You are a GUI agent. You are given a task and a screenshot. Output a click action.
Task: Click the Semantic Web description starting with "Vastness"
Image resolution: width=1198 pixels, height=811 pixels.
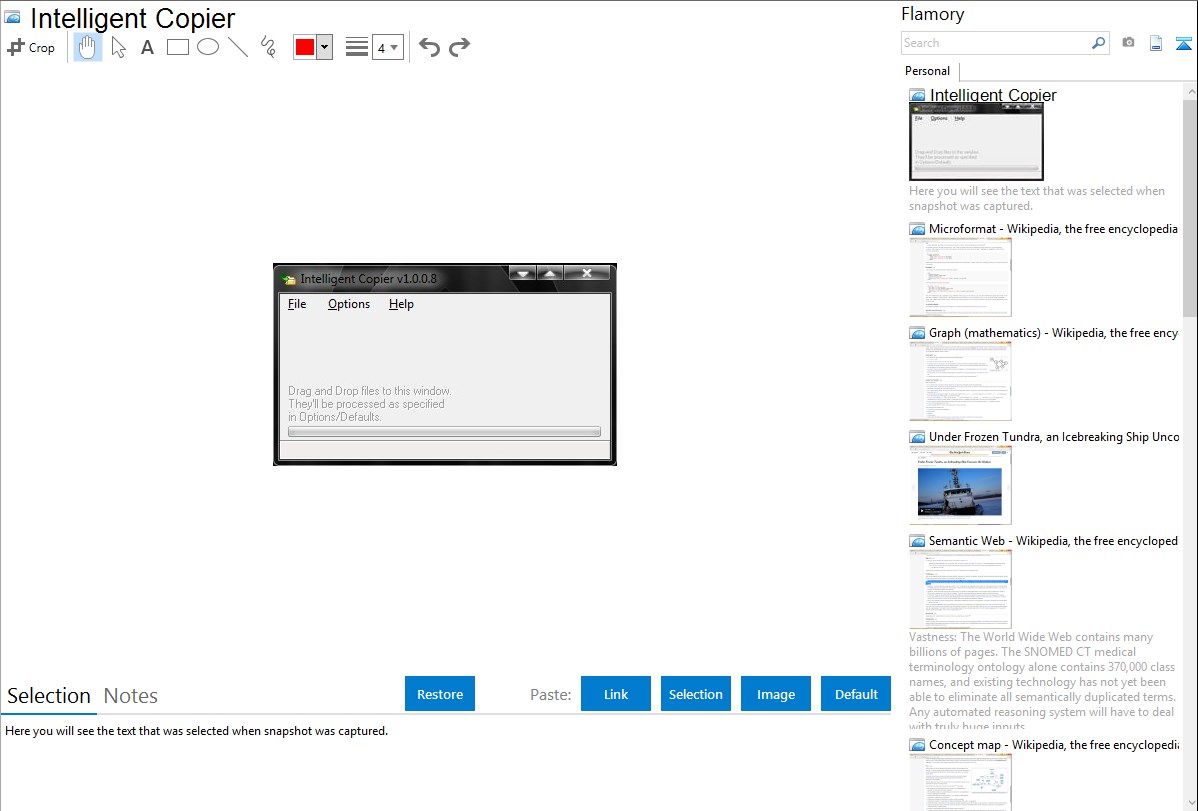pyautogui.click(x=1043, y=682)
